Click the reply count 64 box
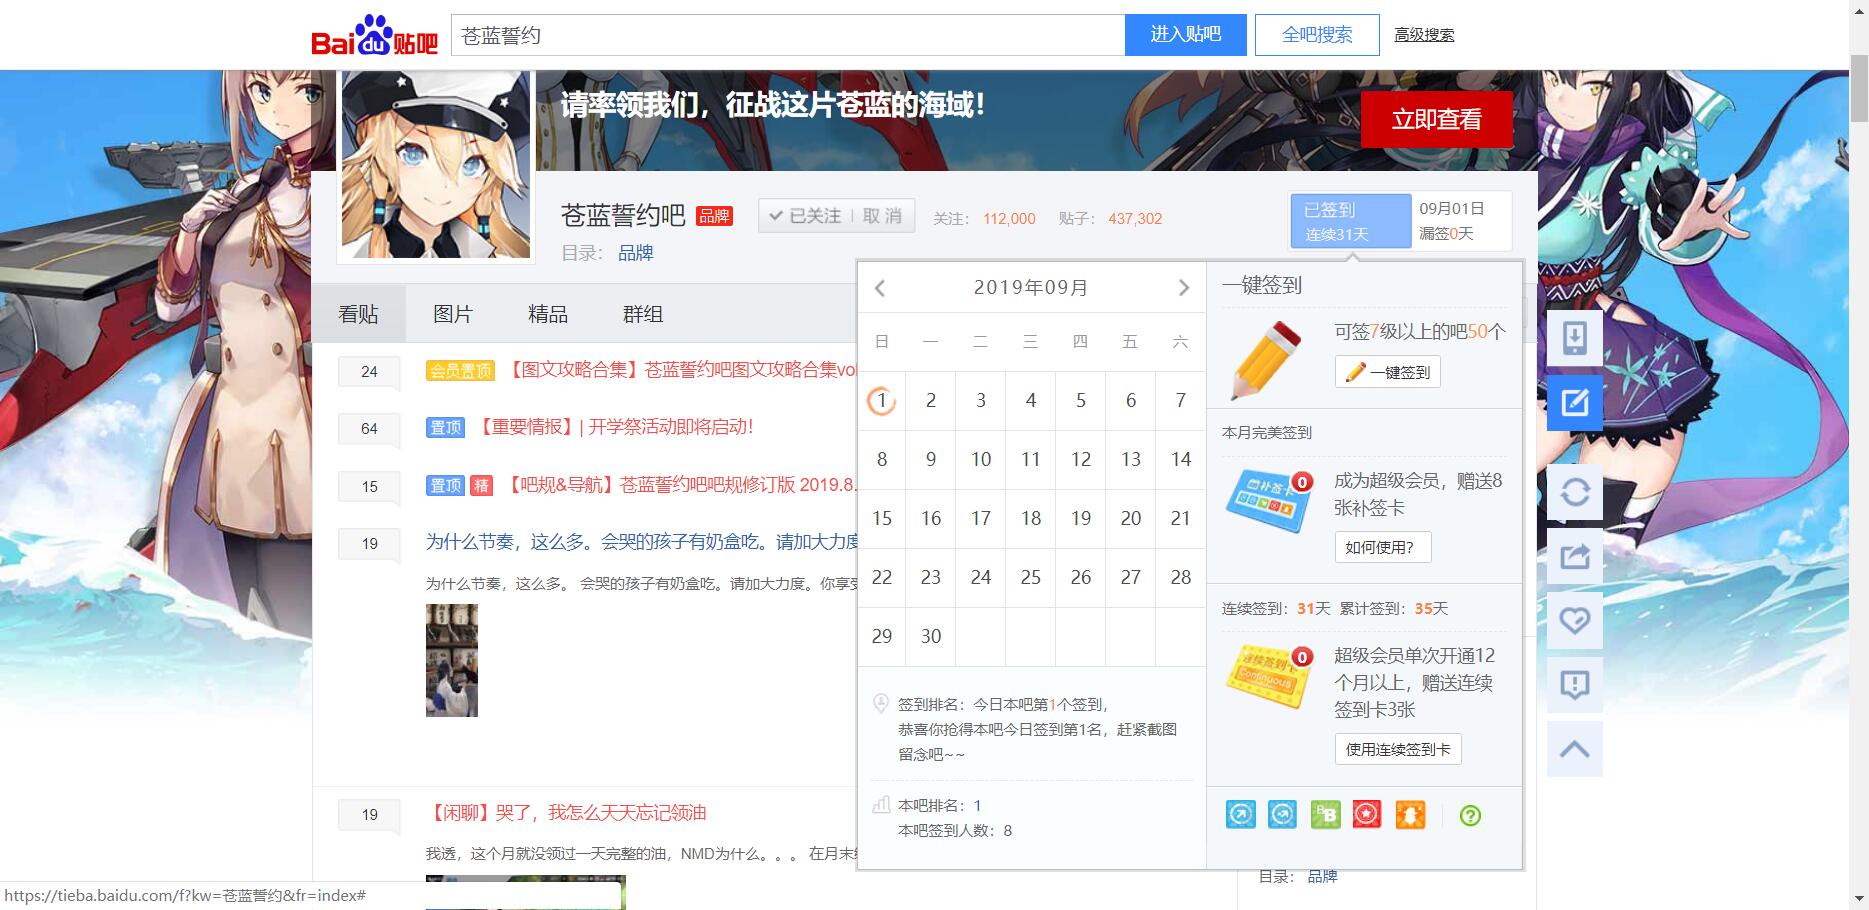Viewport: 1869px width, 910px height. [x=369, y=428]
